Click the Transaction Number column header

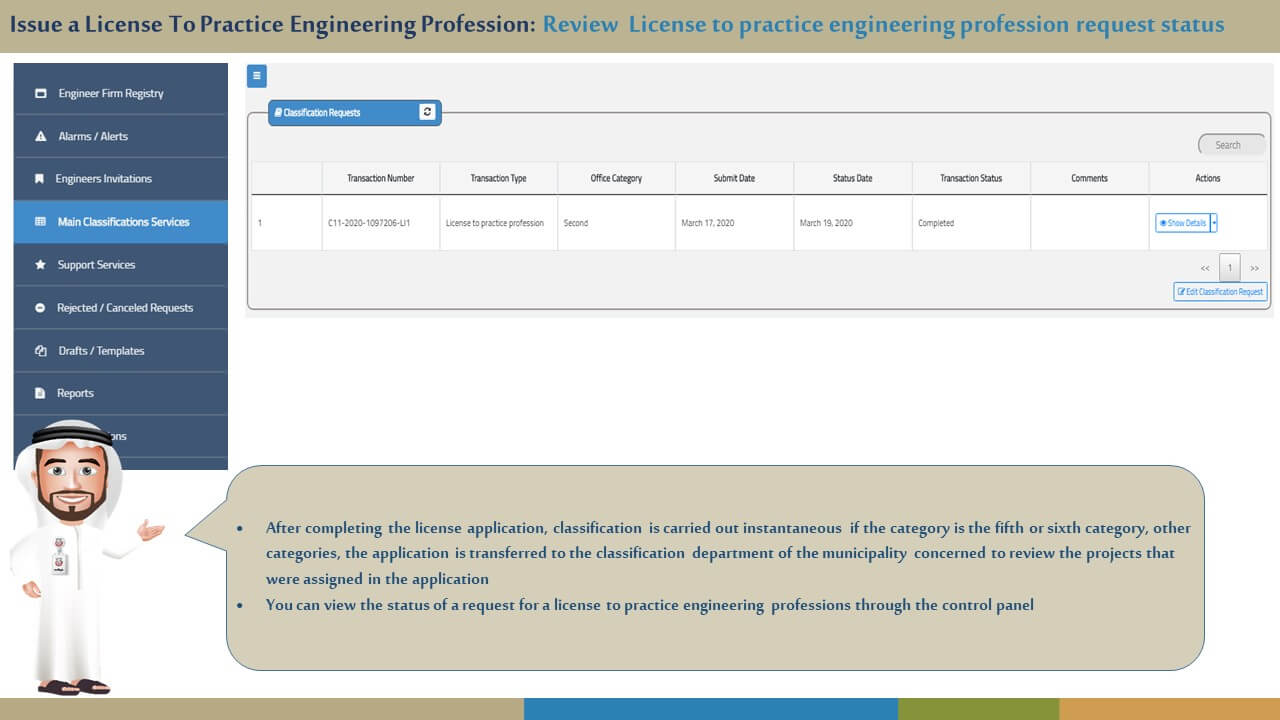pyautogui.click(x=380, y=178)
